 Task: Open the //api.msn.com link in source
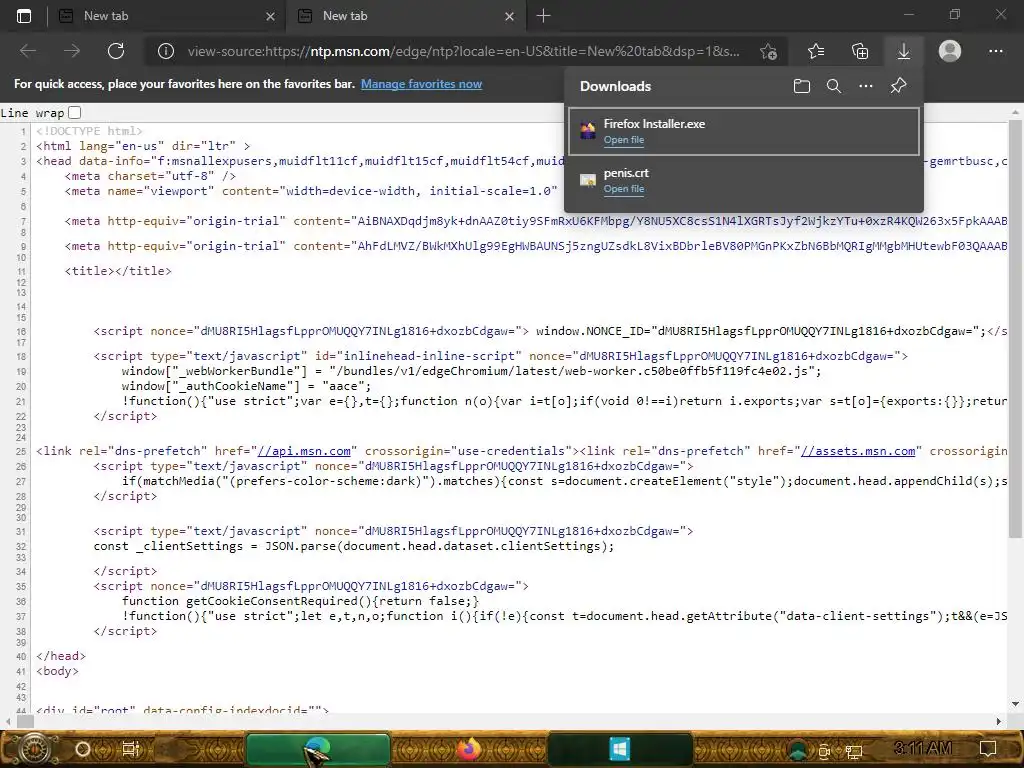304,451
